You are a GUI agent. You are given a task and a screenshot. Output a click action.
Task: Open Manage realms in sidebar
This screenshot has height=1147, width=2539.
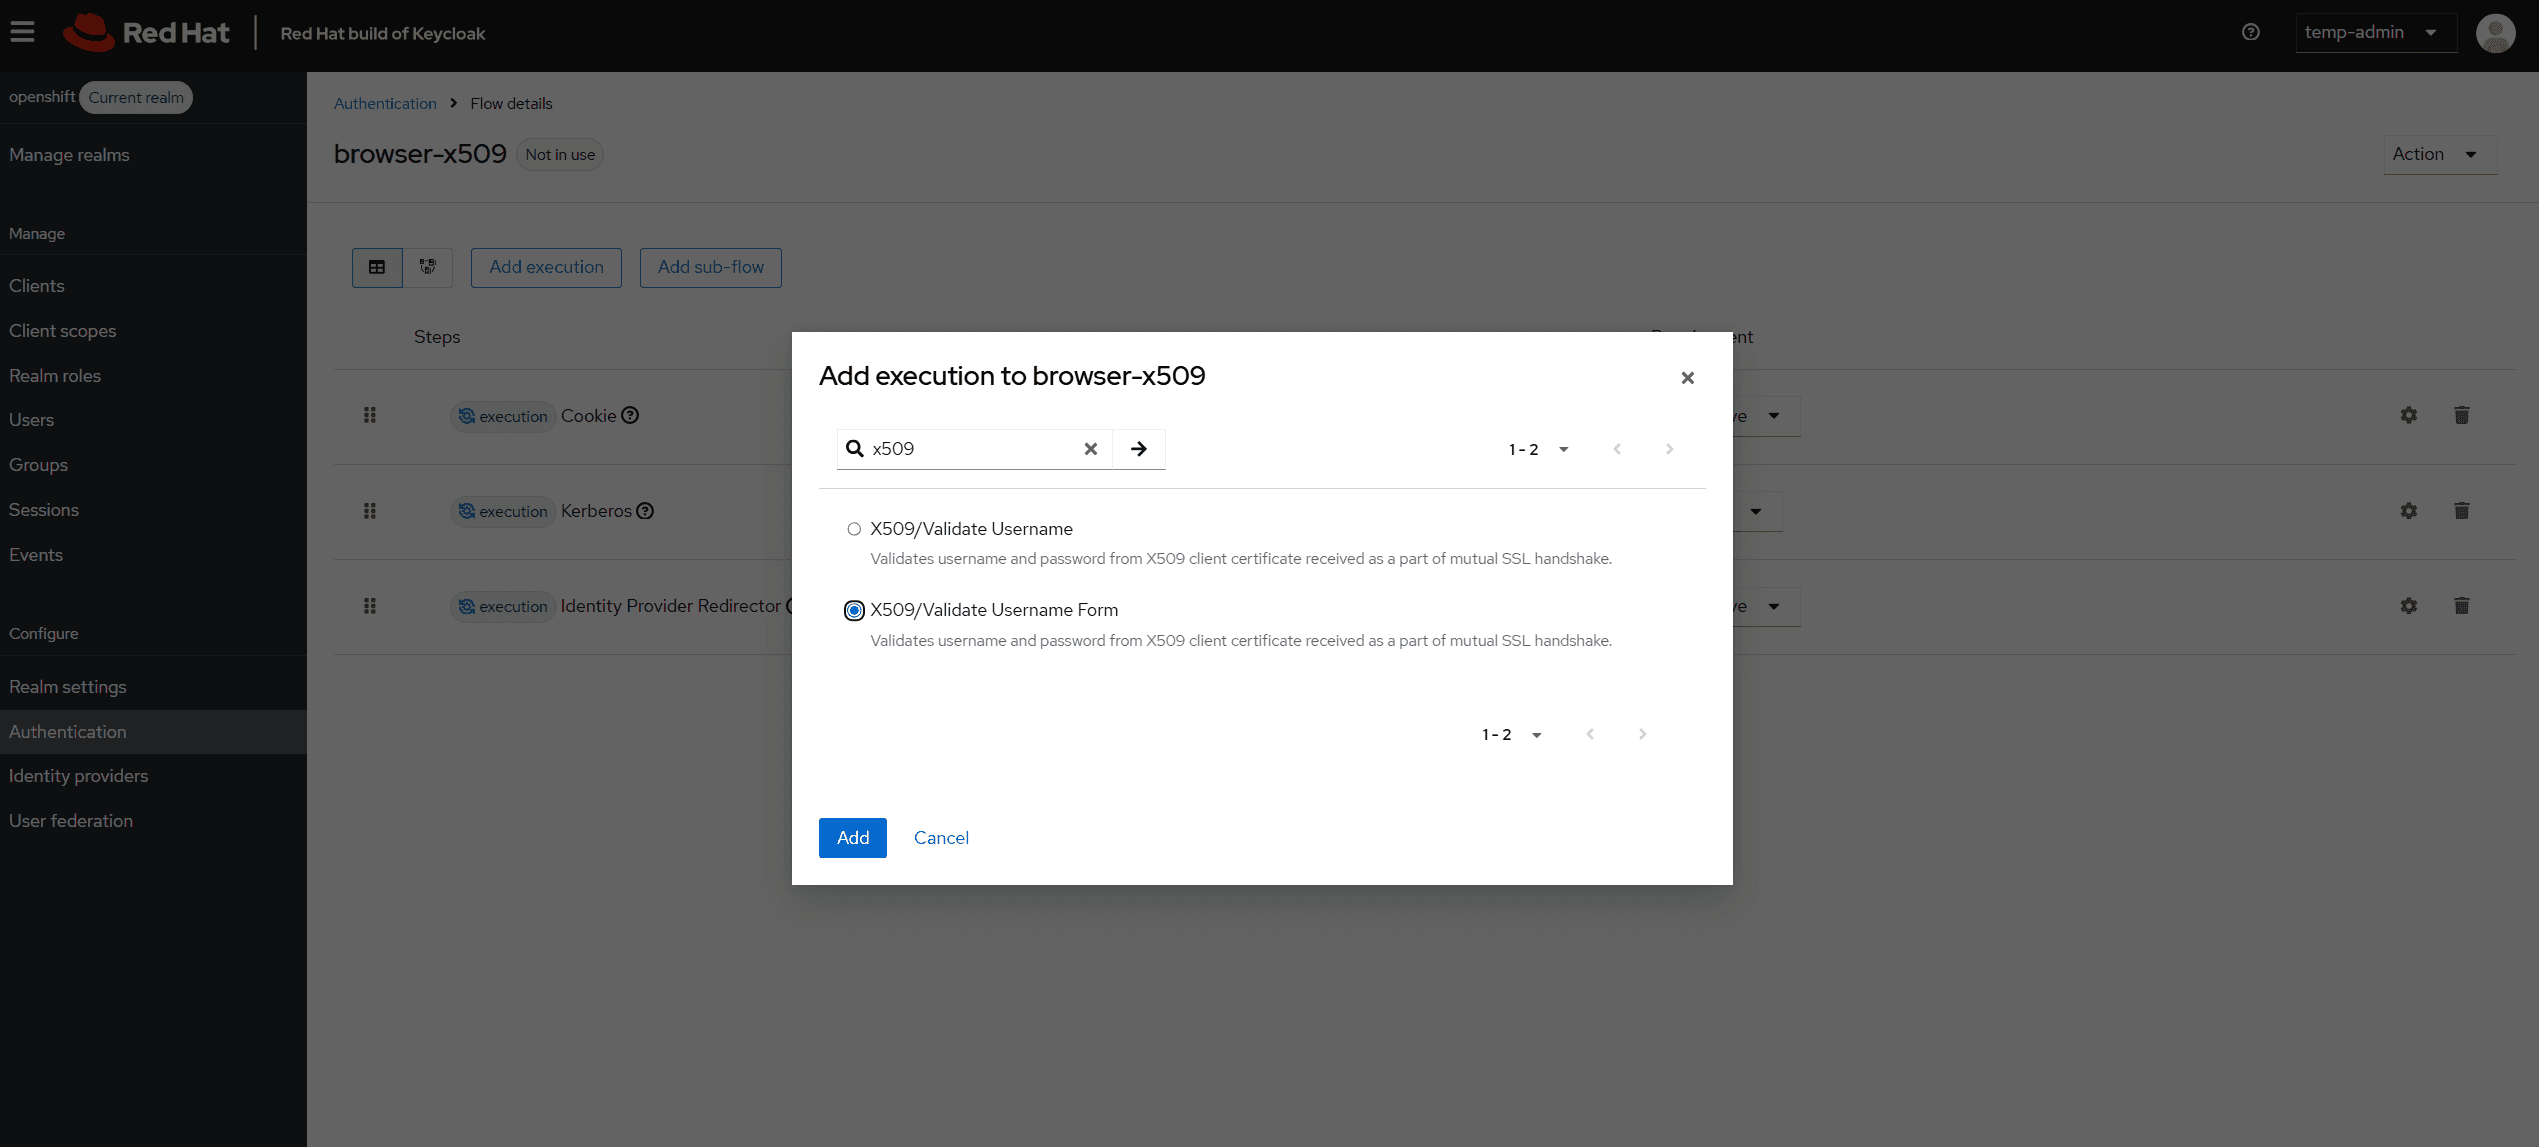pos(69,155)
